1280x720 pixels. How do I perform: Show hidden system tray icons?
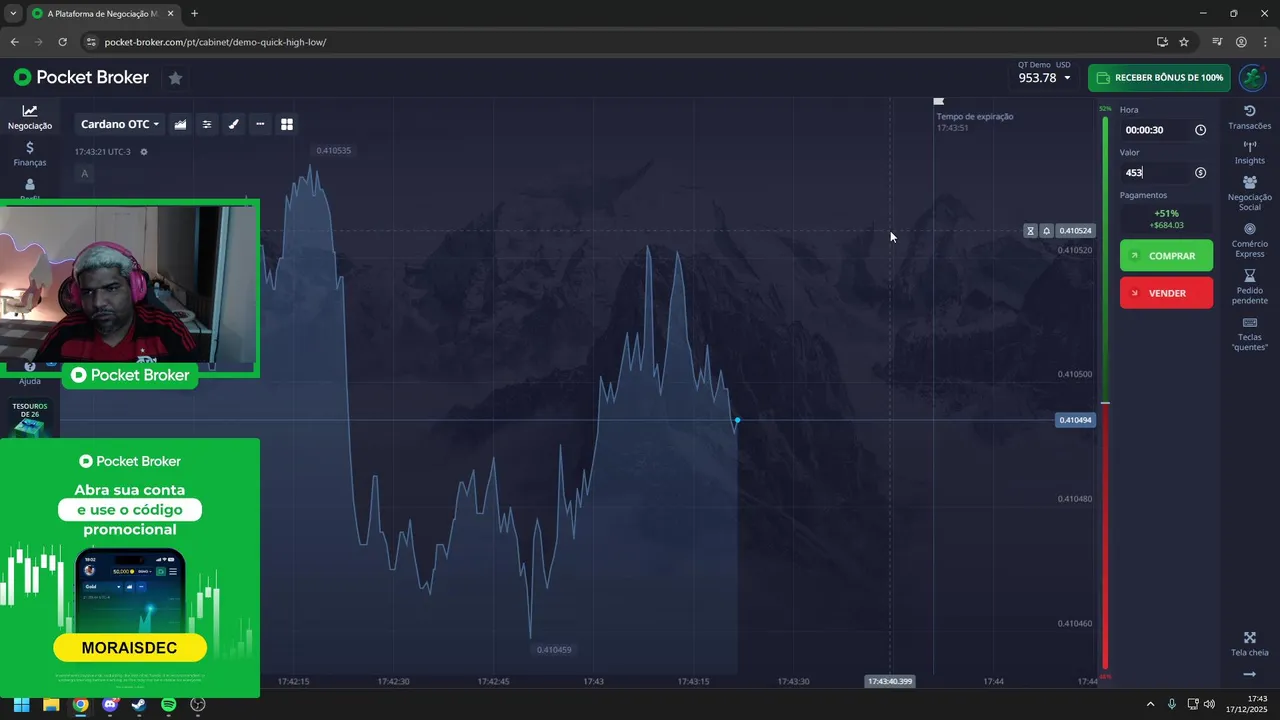[1152, 704]
